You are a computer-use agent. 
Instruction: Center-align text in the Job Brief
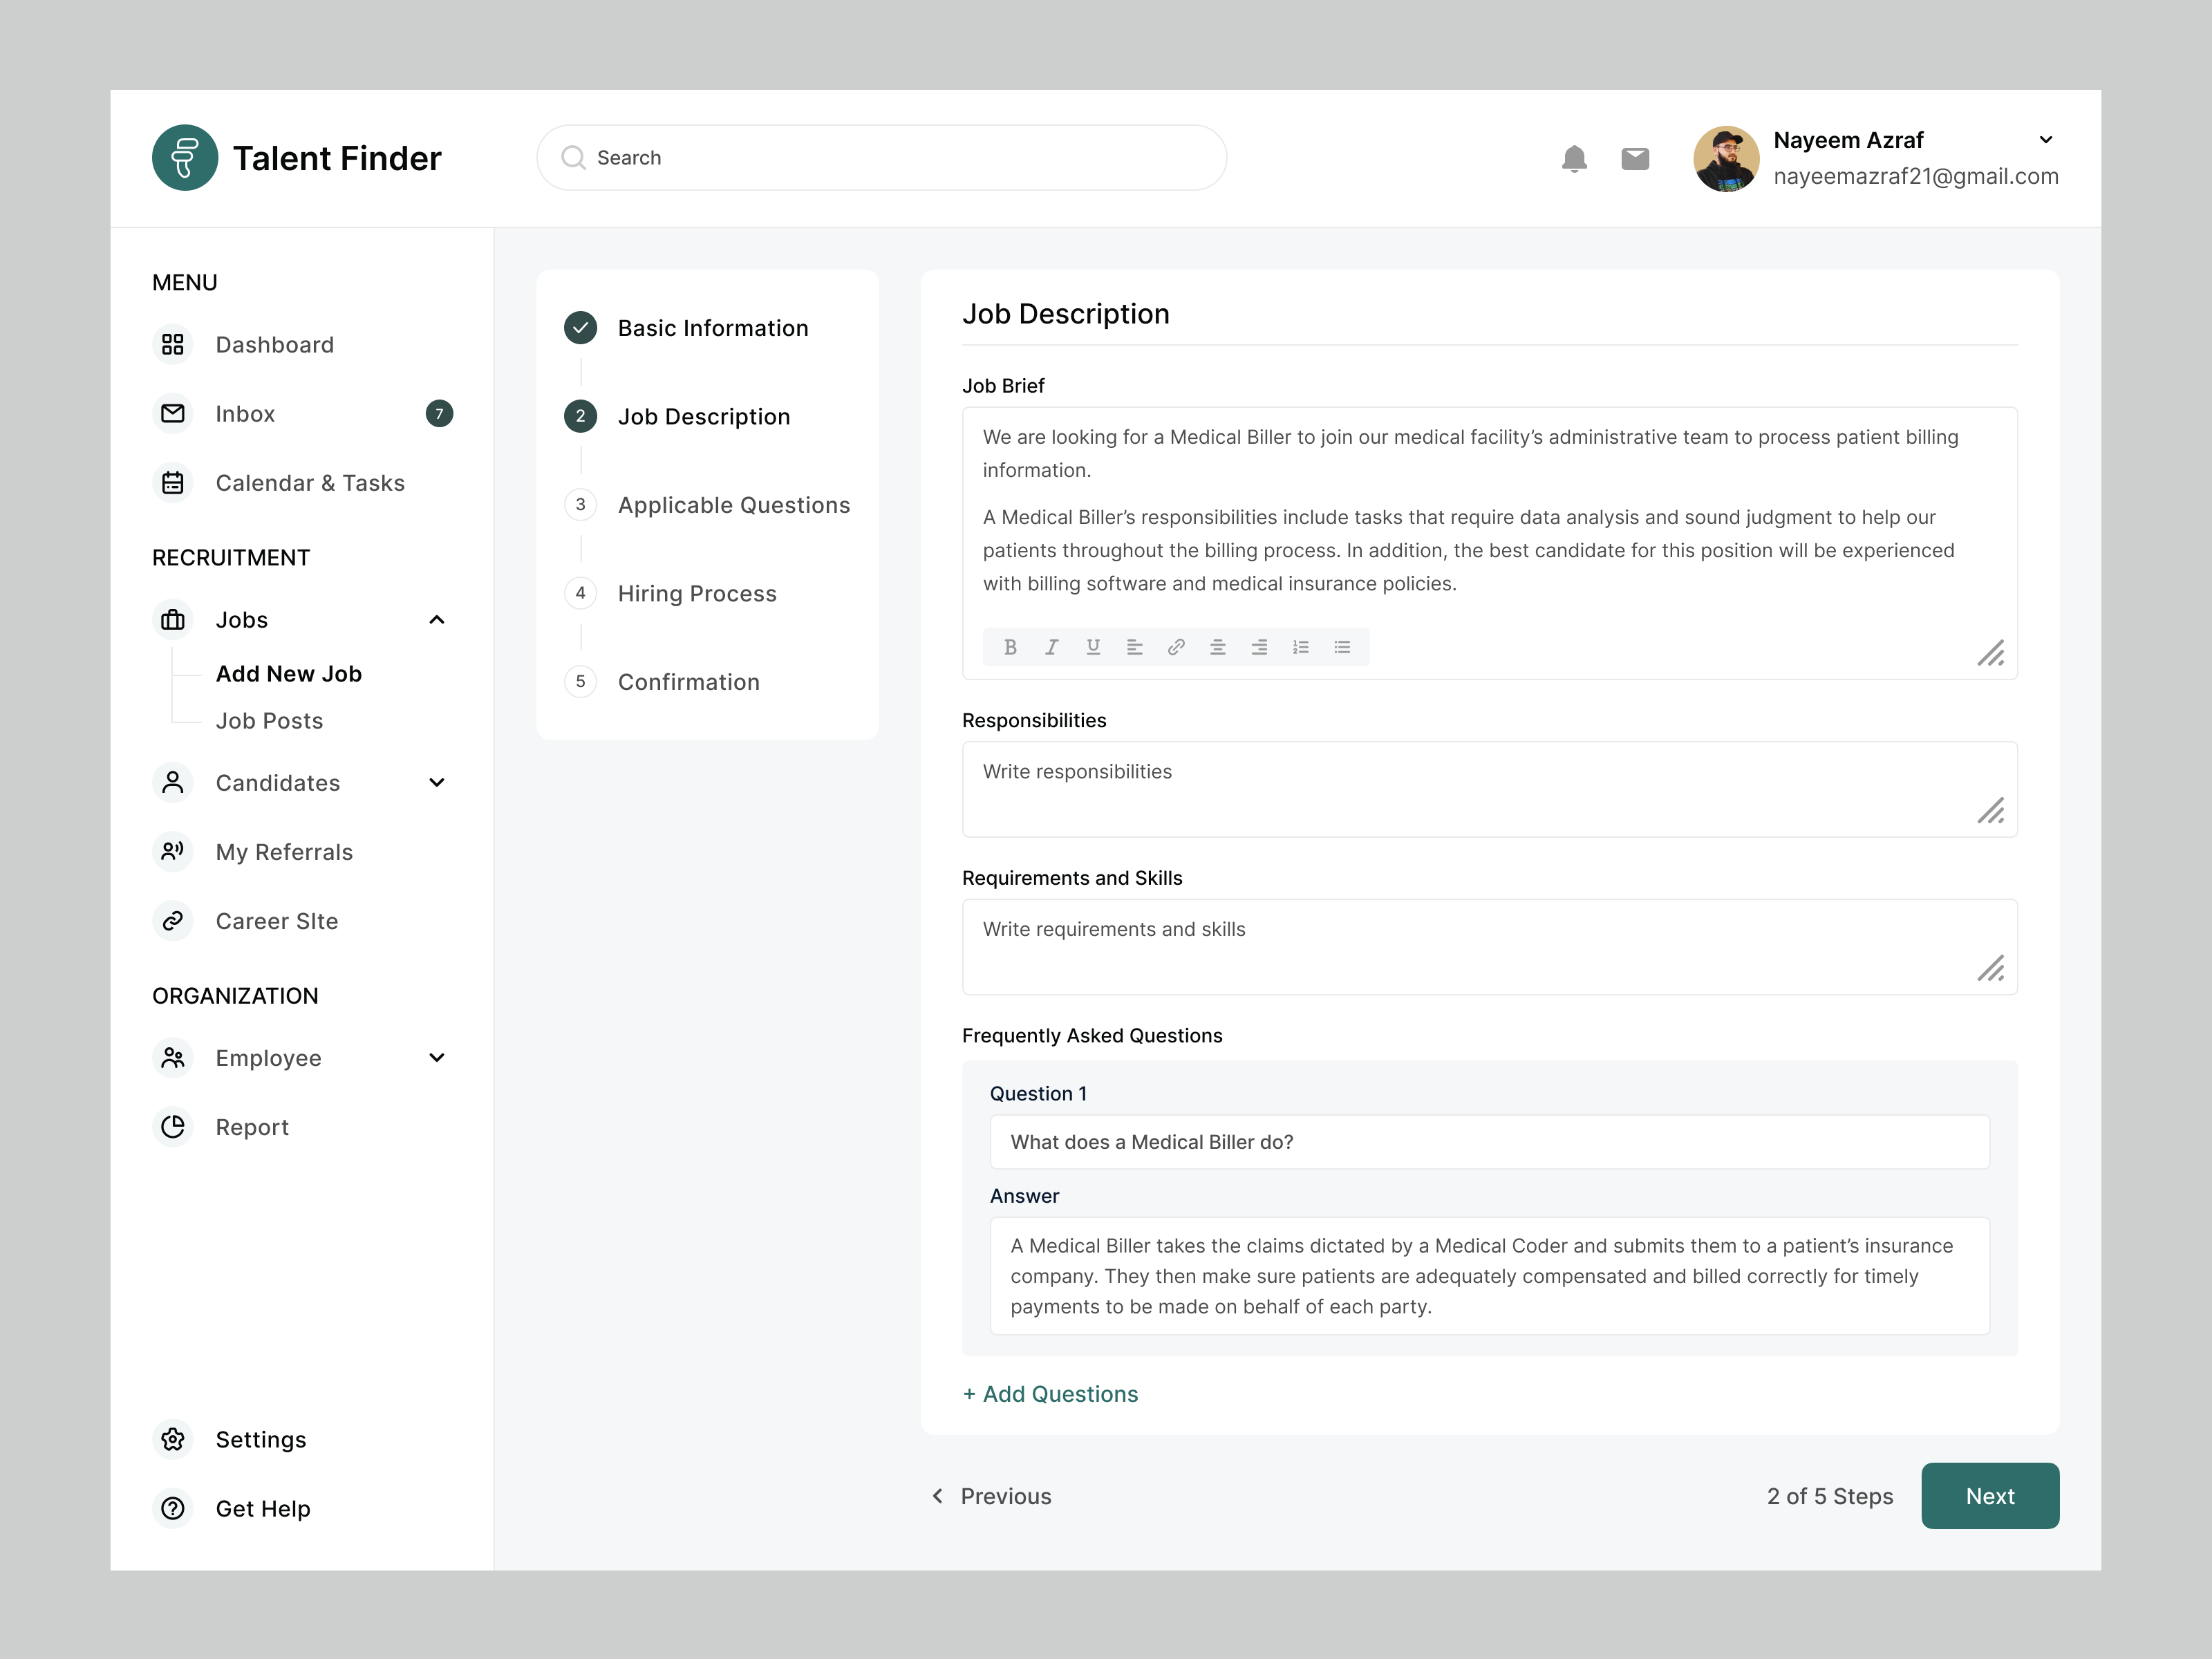click(x=1217, y=647)
